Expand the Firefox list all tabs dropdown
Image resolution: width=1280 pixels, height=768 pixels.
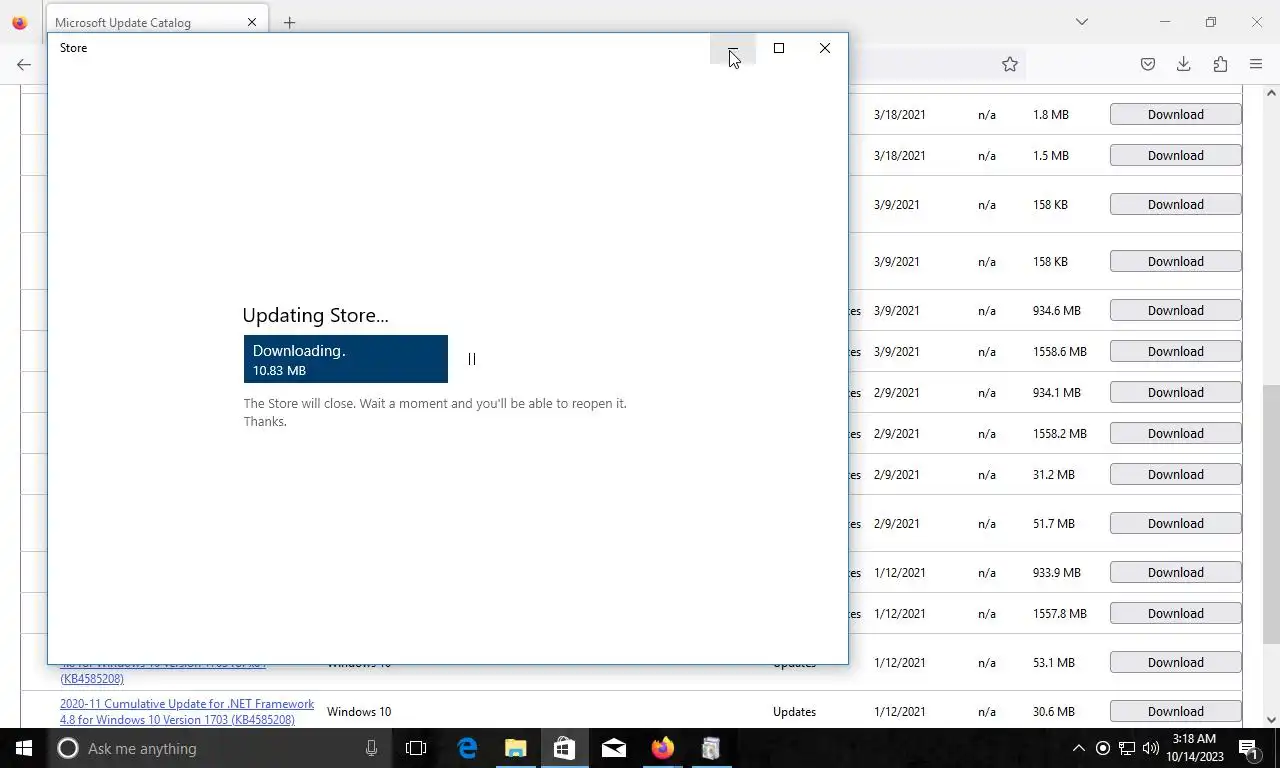1081,22
